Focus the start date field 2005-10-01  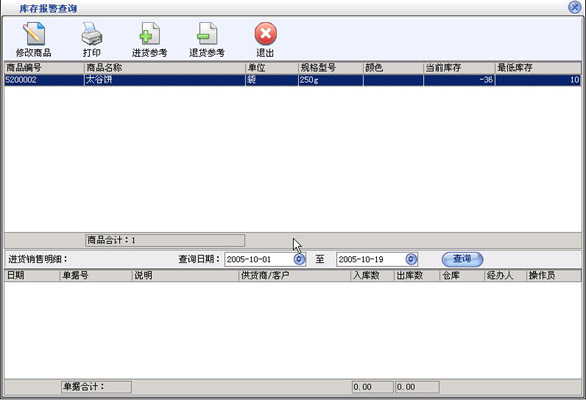(259, 259)
